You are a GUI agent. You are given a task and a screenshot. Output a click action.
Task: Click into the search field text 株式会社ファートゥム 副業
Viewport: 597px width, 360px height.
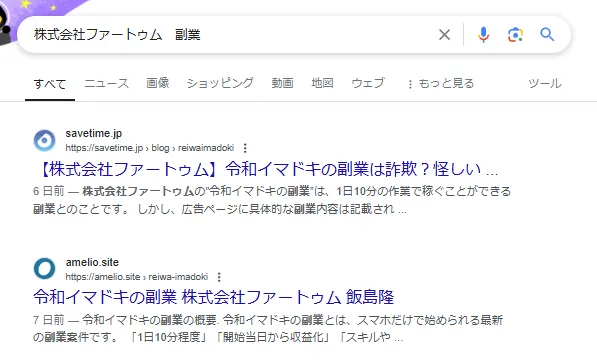117,35
